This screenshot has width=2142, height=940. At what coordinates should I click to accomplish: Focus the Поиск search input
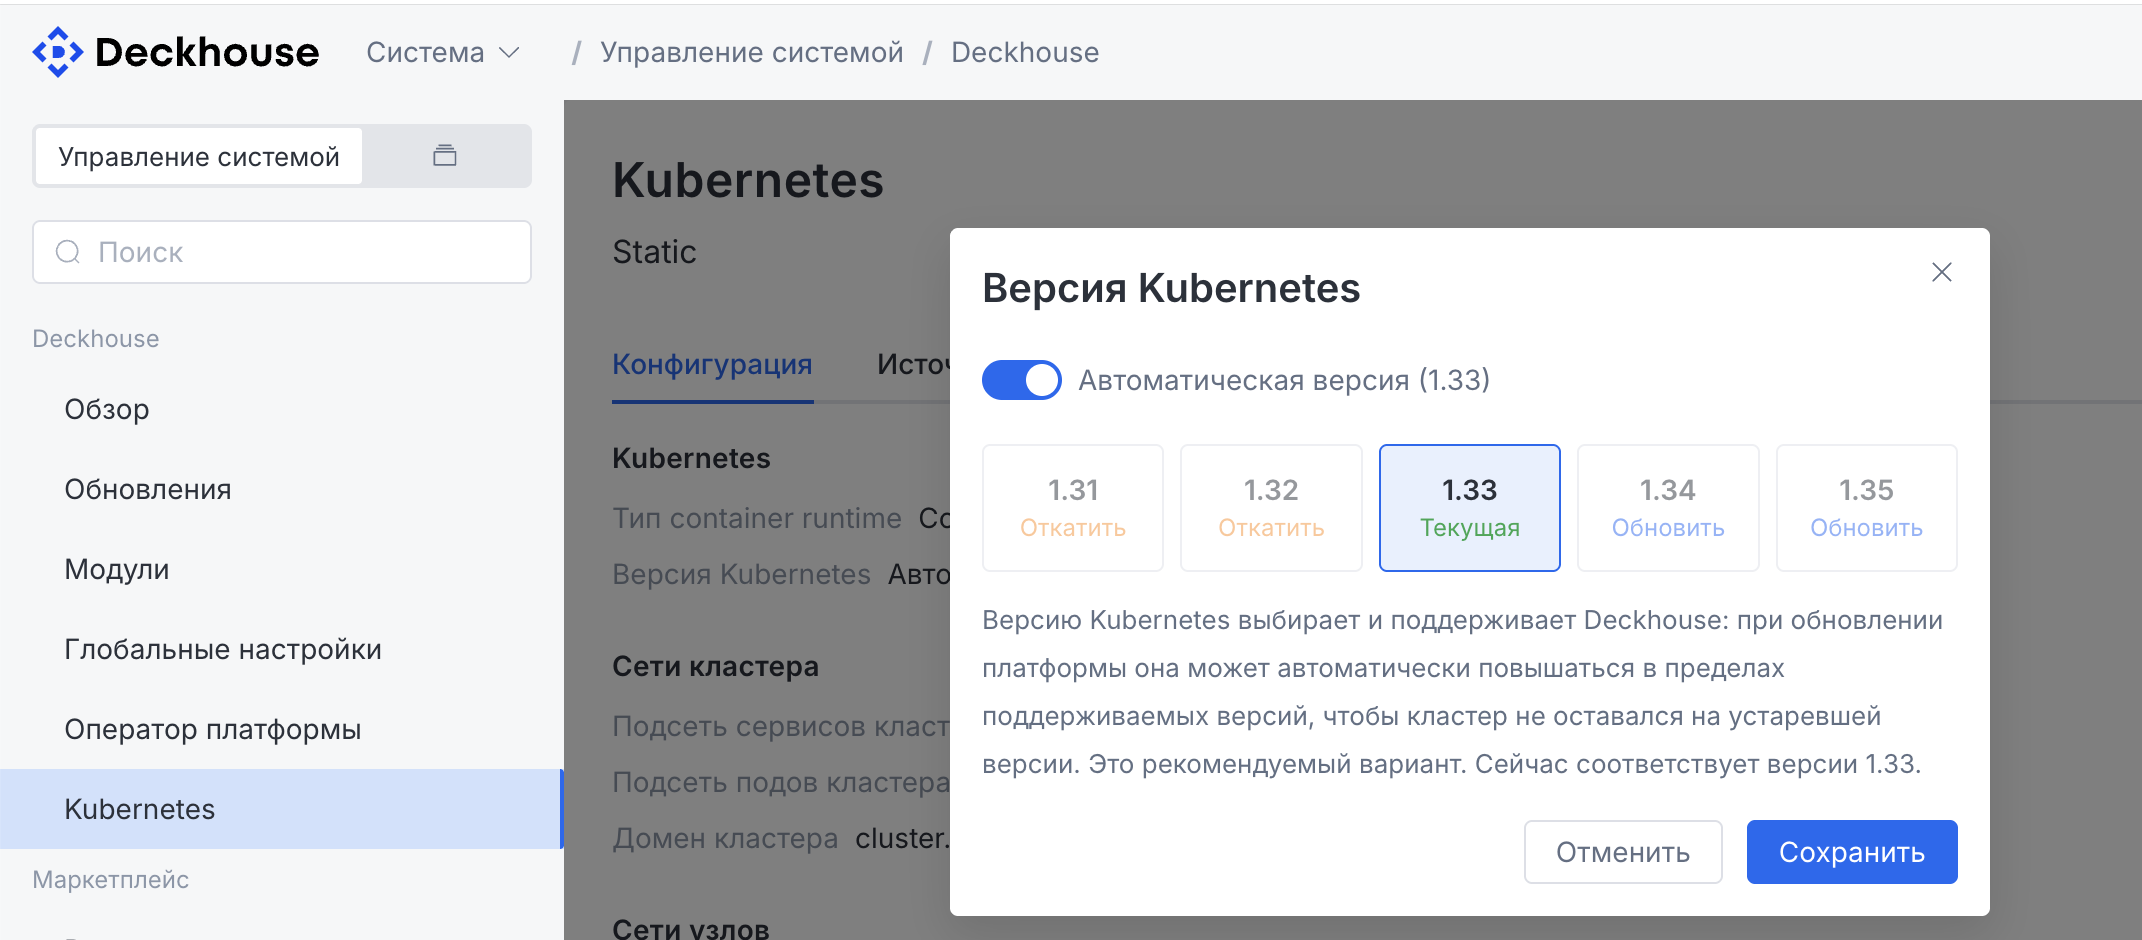[x=282, y=252]
